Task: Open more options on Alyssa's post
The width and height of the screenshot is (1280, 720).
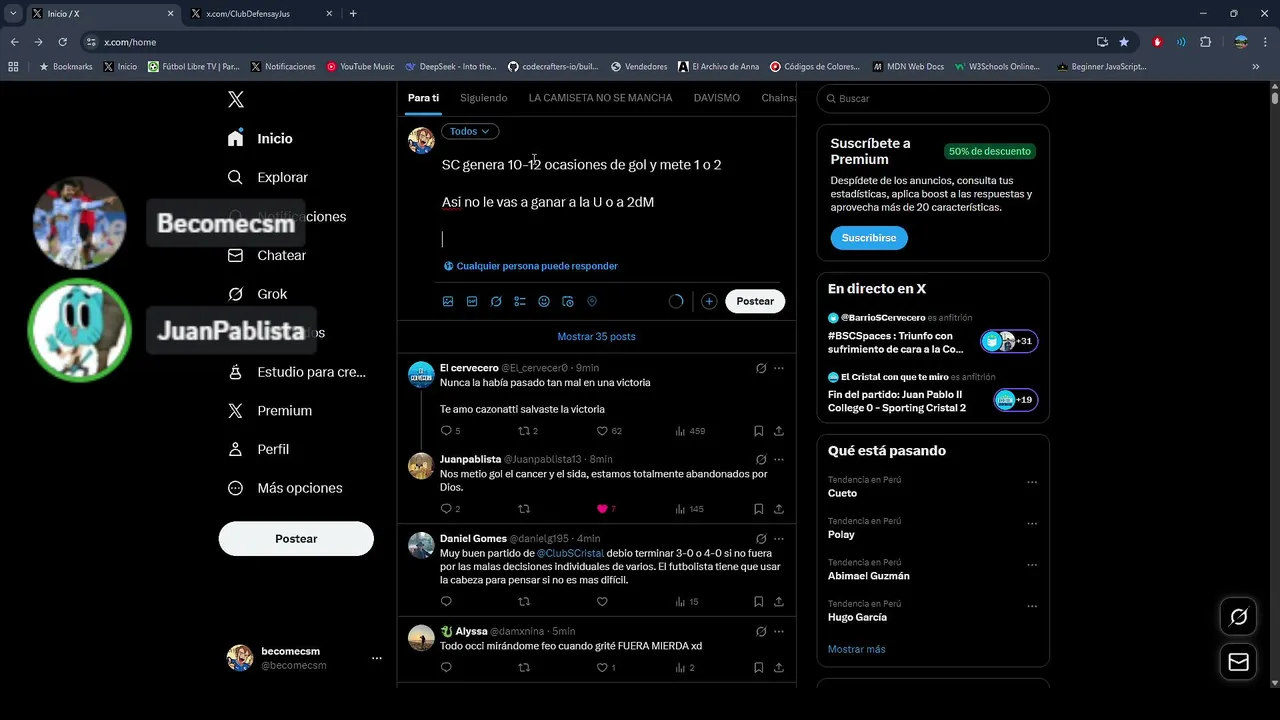Action: click(779, 632)
